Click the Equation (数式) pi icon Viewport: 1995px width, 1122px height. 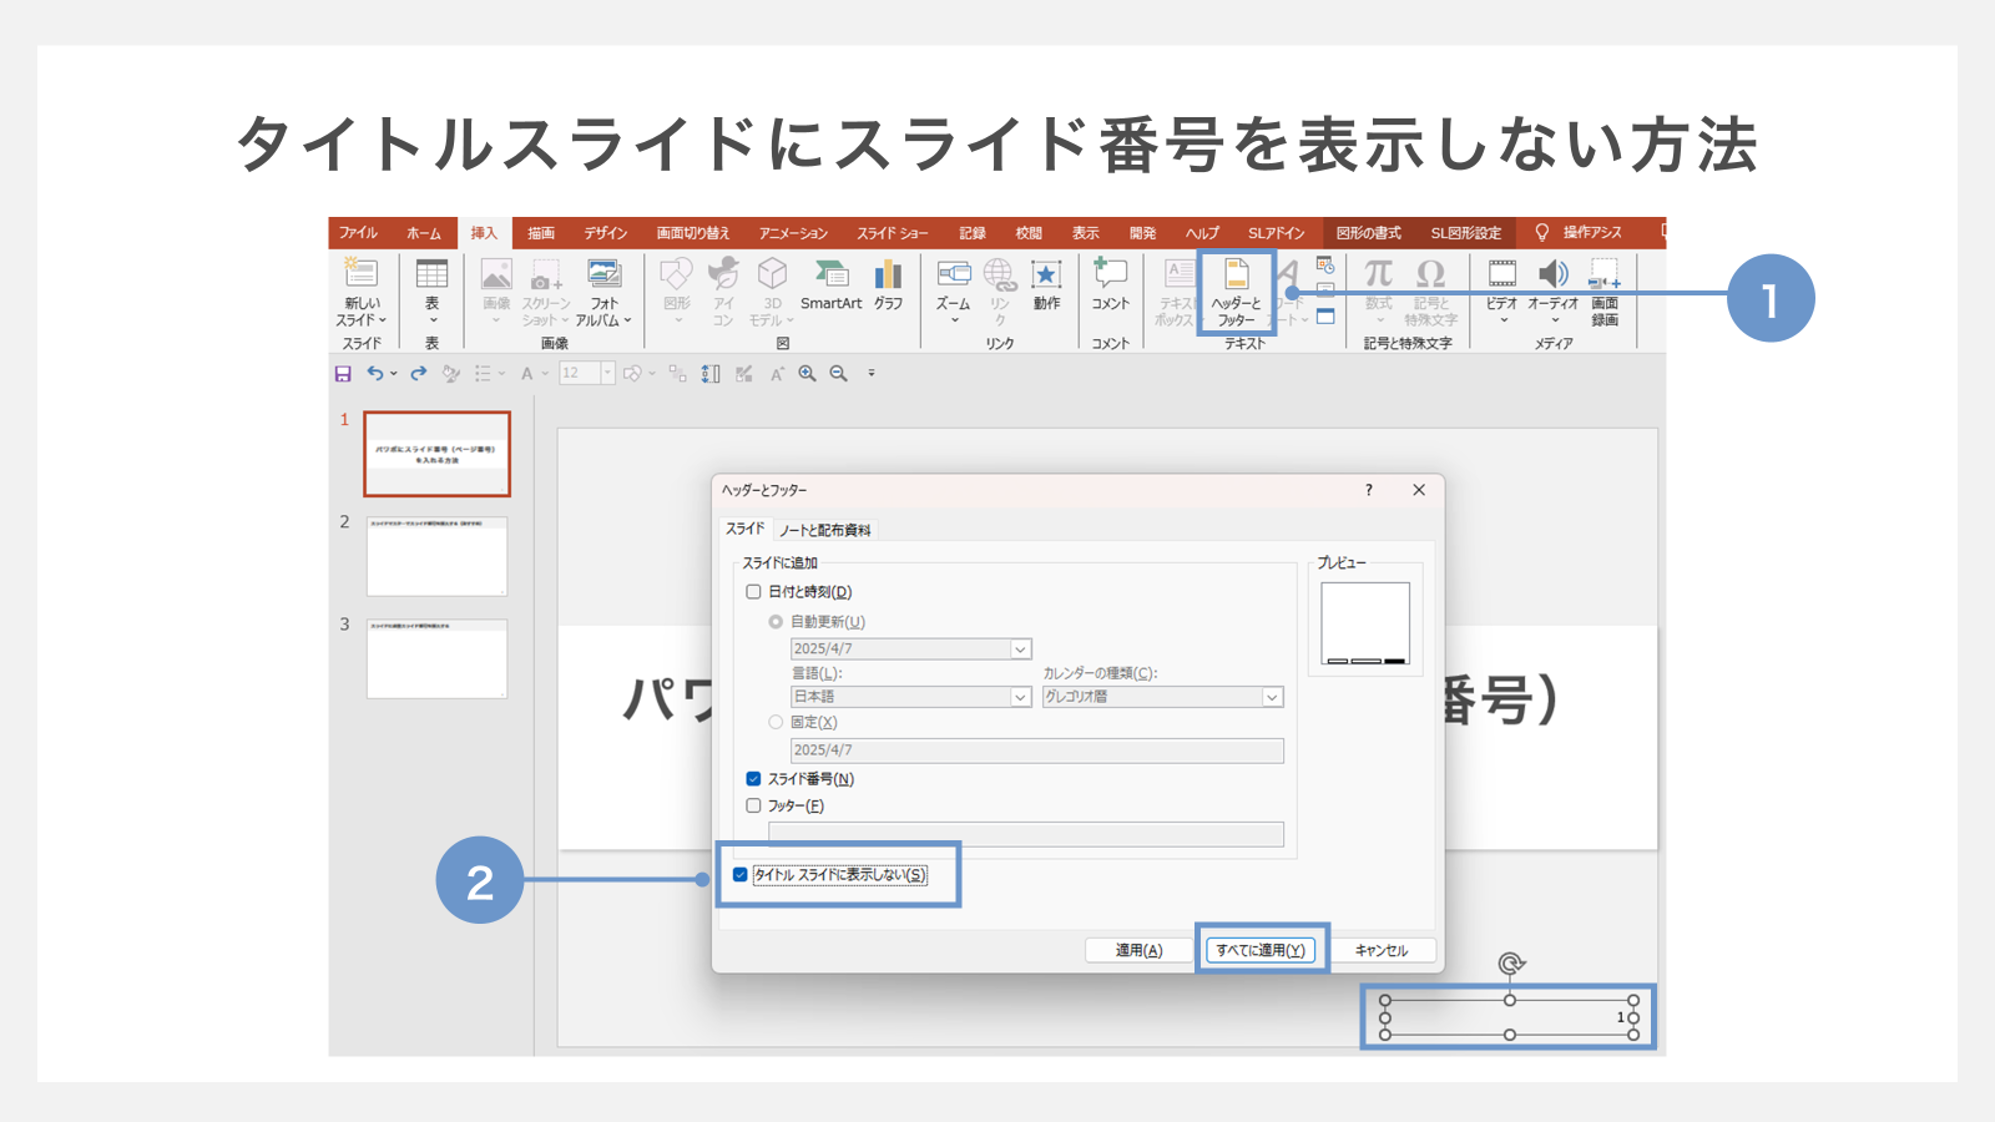coord(1378,274)
